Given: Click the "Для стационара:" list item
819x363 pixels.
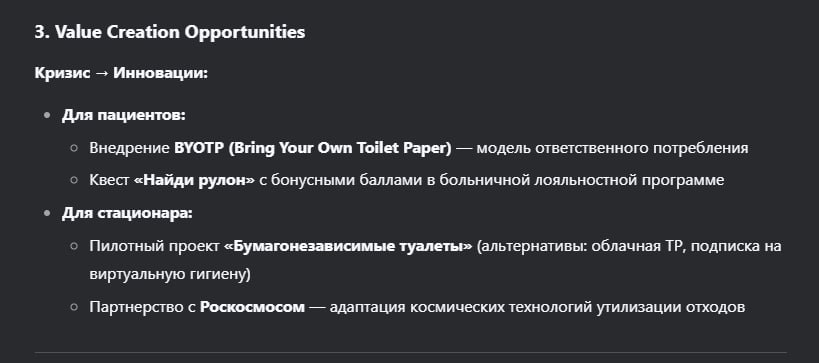Looking at the screenshot, I should (x=127, y=213).
